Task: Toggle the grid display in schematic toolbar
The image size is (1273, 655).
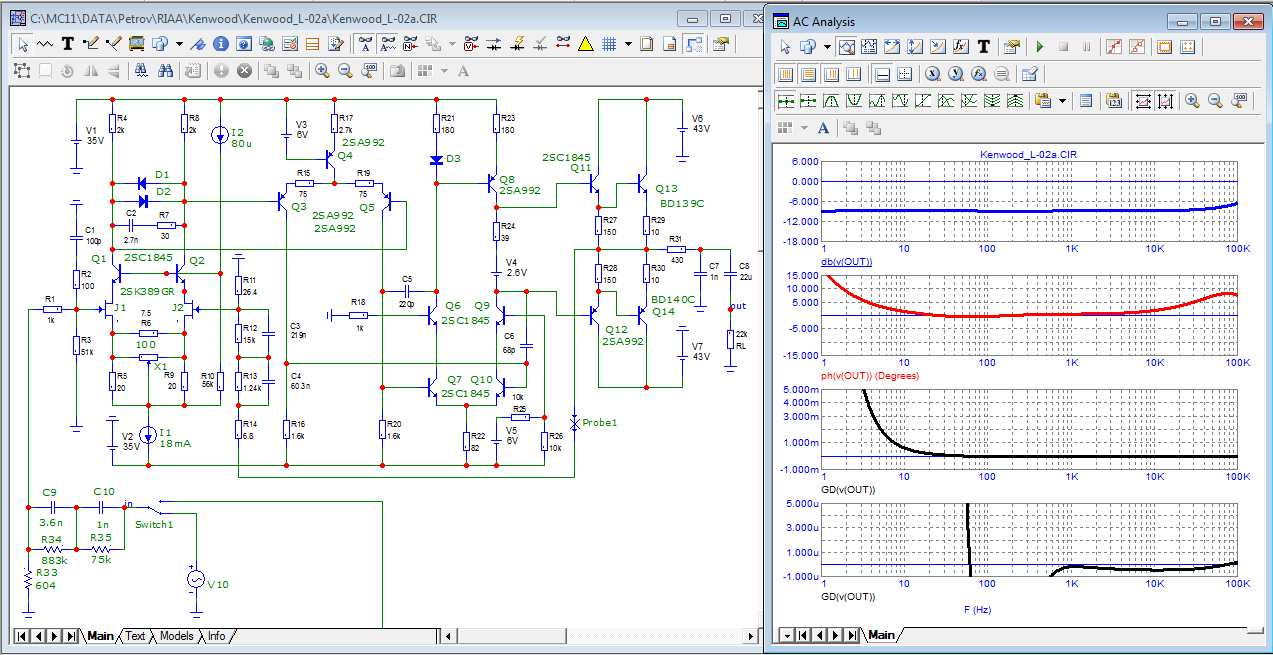Action: (607, 43)
